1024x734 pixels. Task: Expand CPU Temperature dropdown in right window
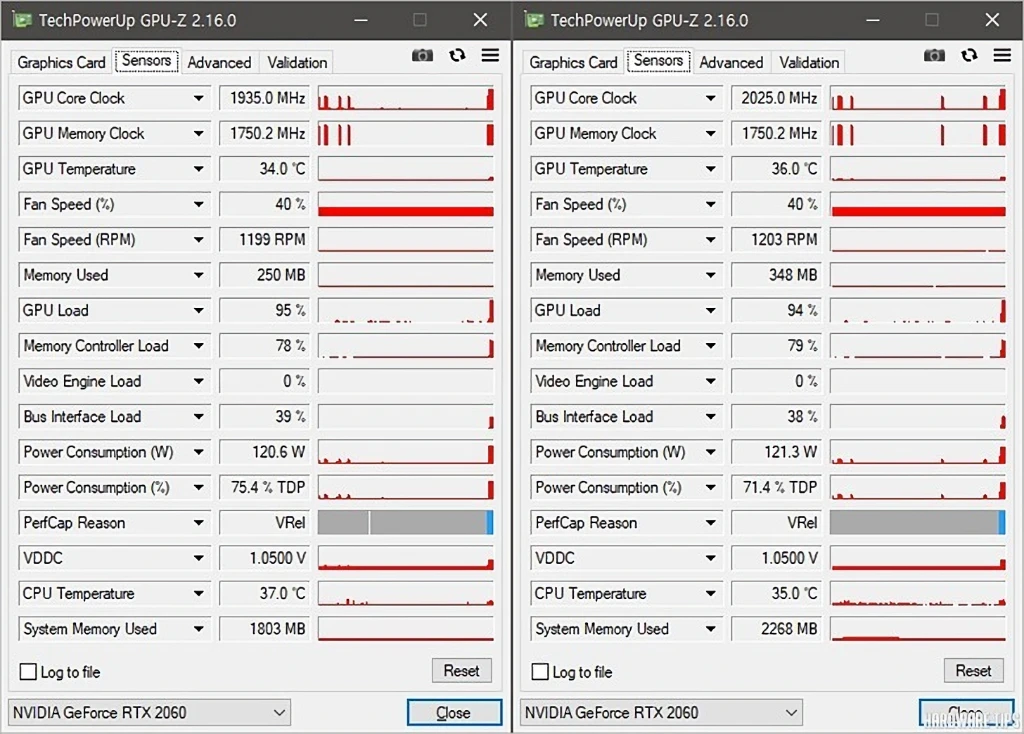tap(710, 594)
